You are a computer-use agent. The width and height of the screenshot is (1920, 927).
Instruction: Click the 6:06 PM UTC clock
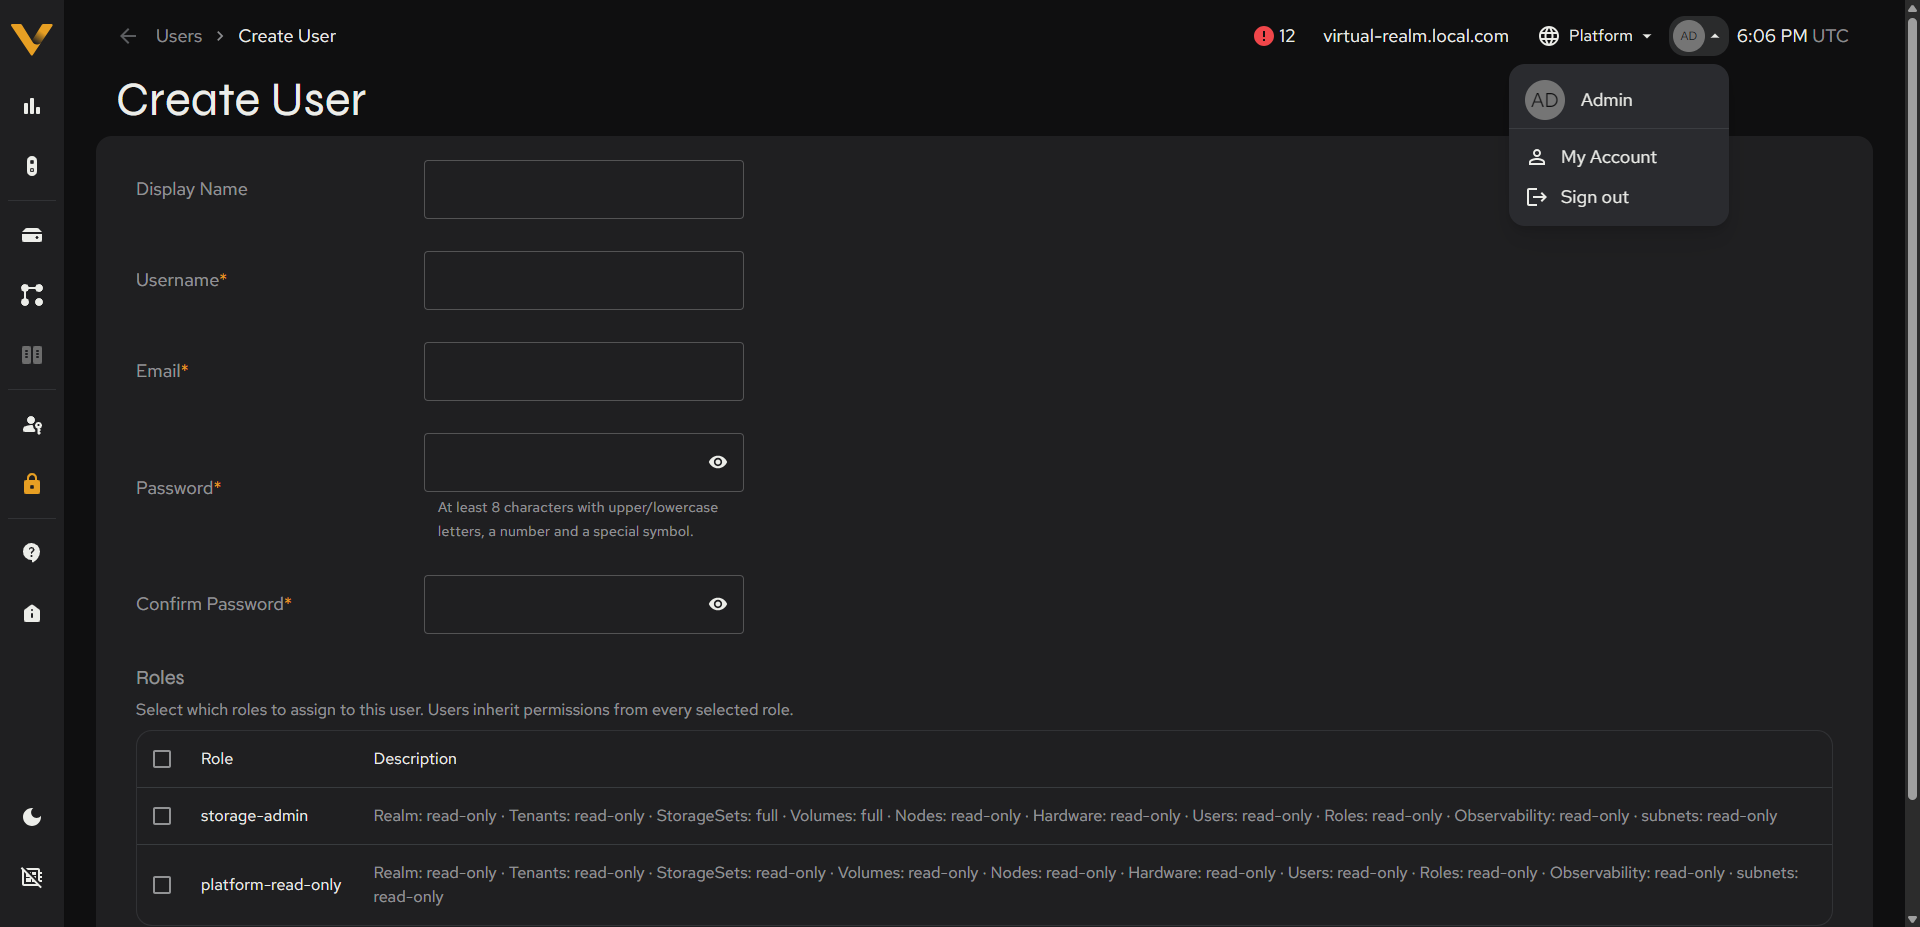[1792, 36]
